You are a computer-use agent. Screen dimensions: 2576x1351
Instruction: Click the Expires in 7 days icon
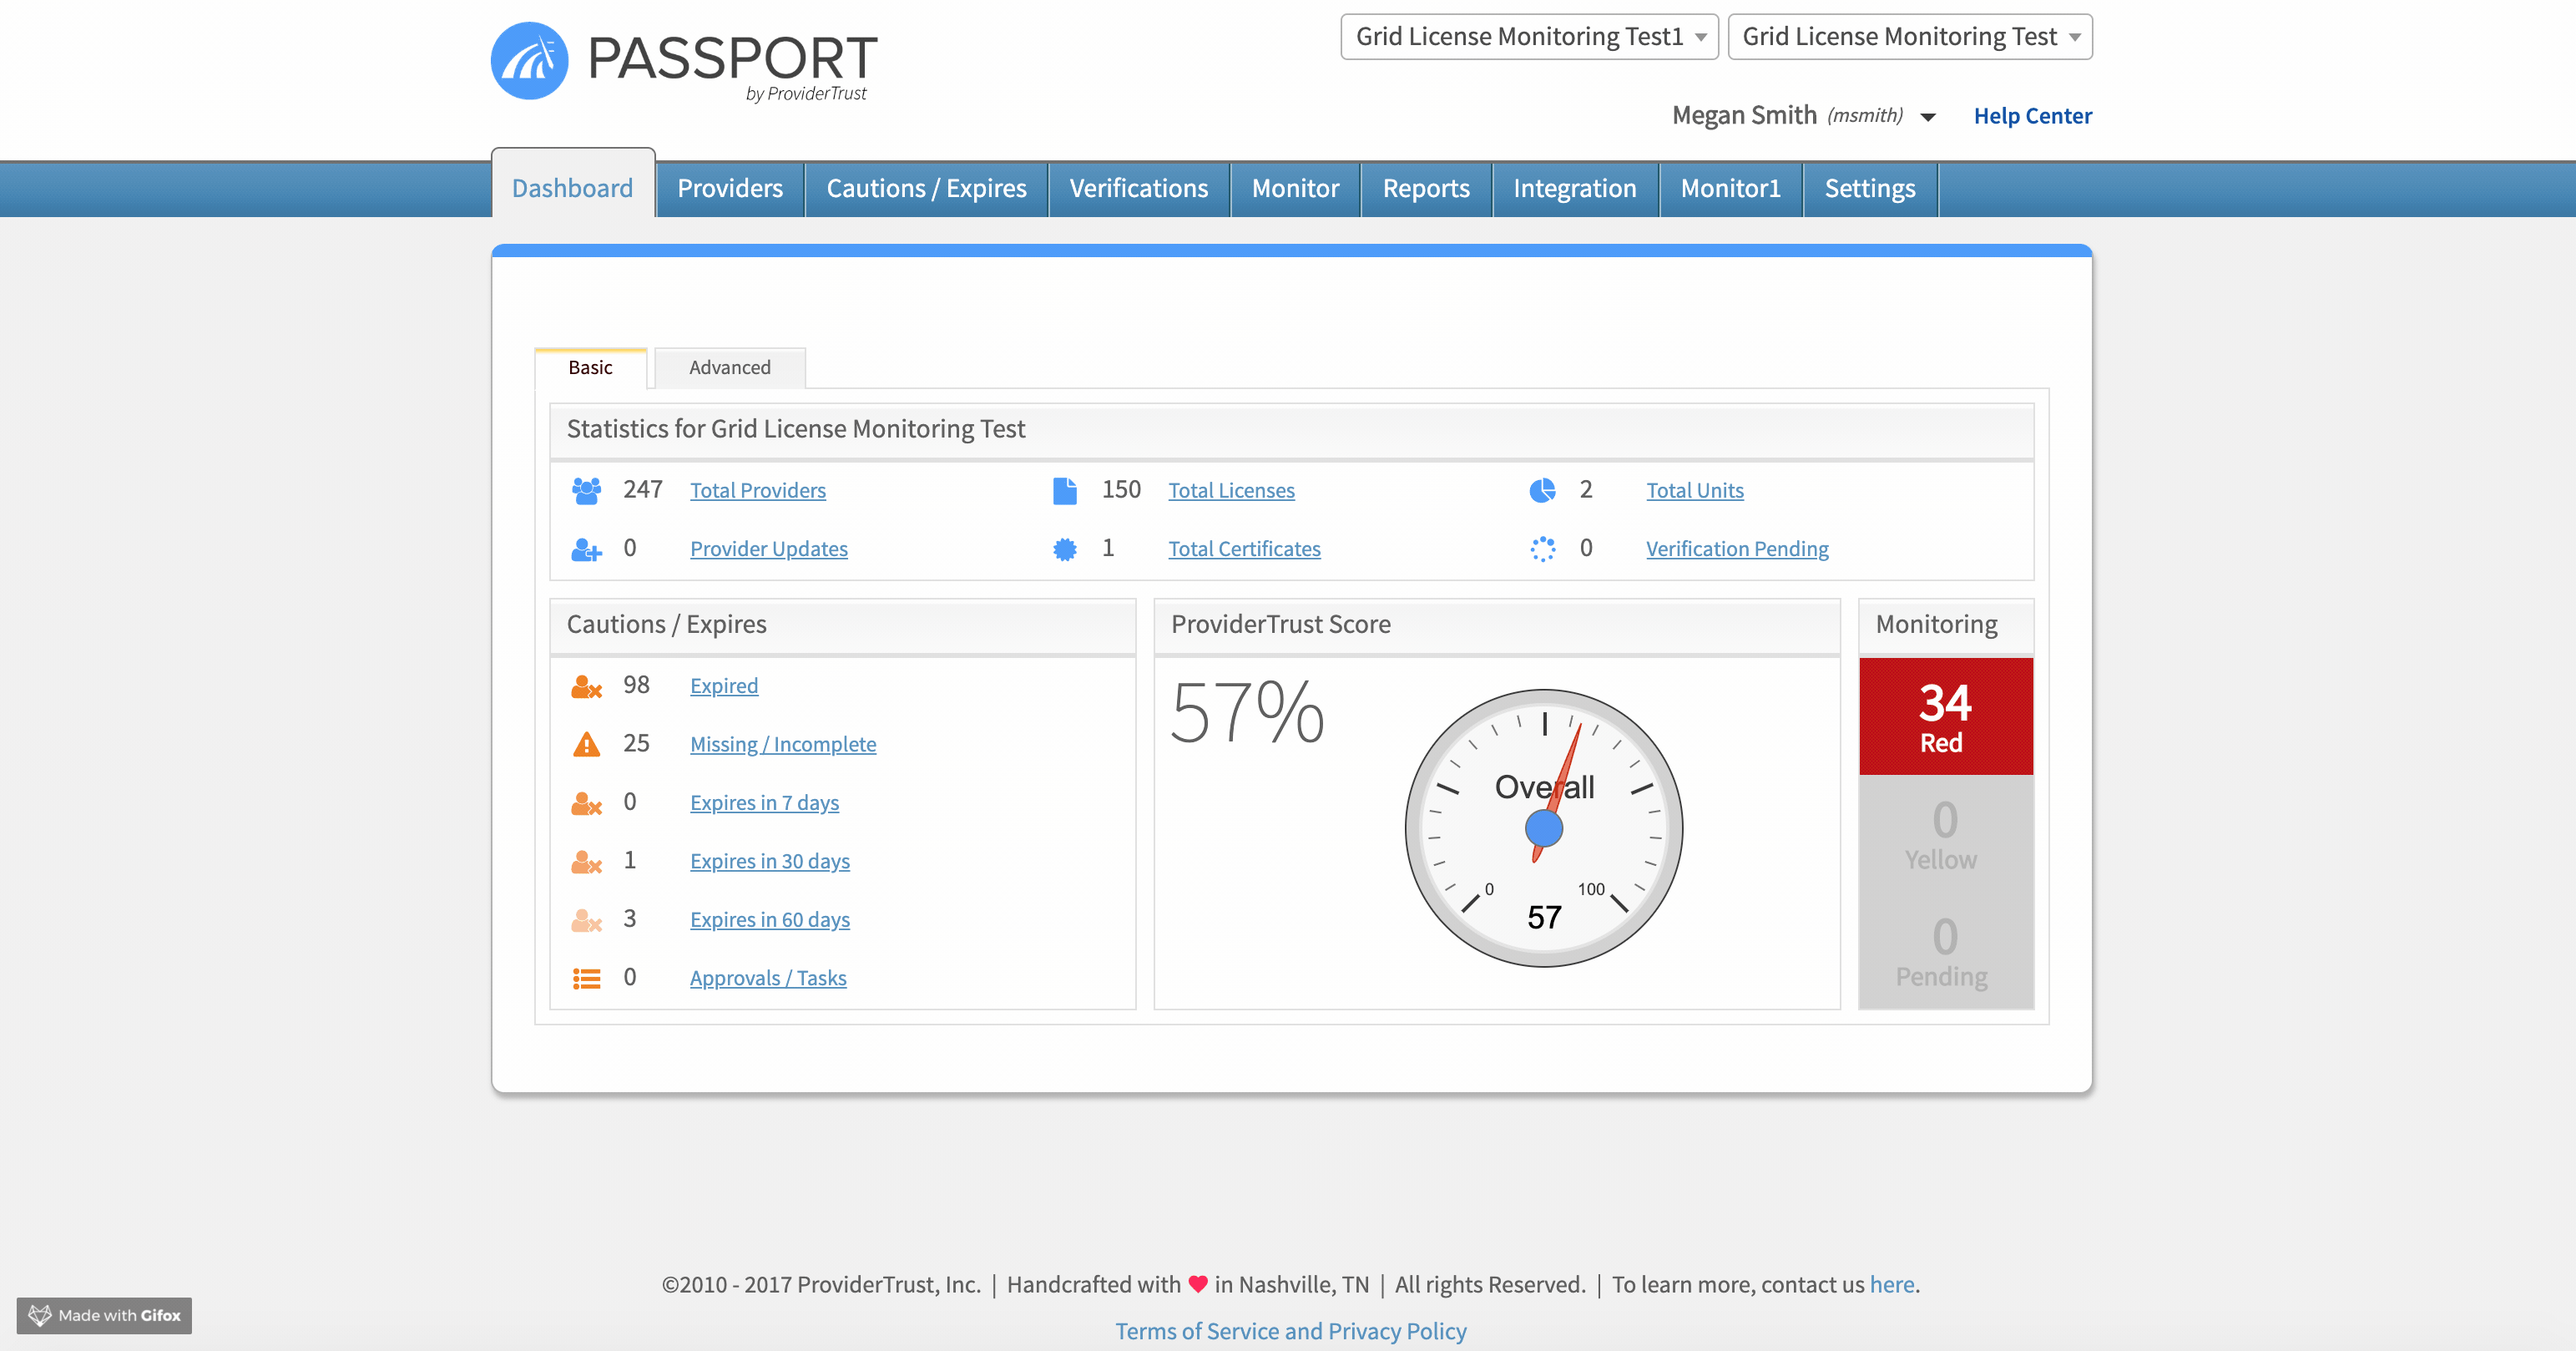tap(586, 803)
